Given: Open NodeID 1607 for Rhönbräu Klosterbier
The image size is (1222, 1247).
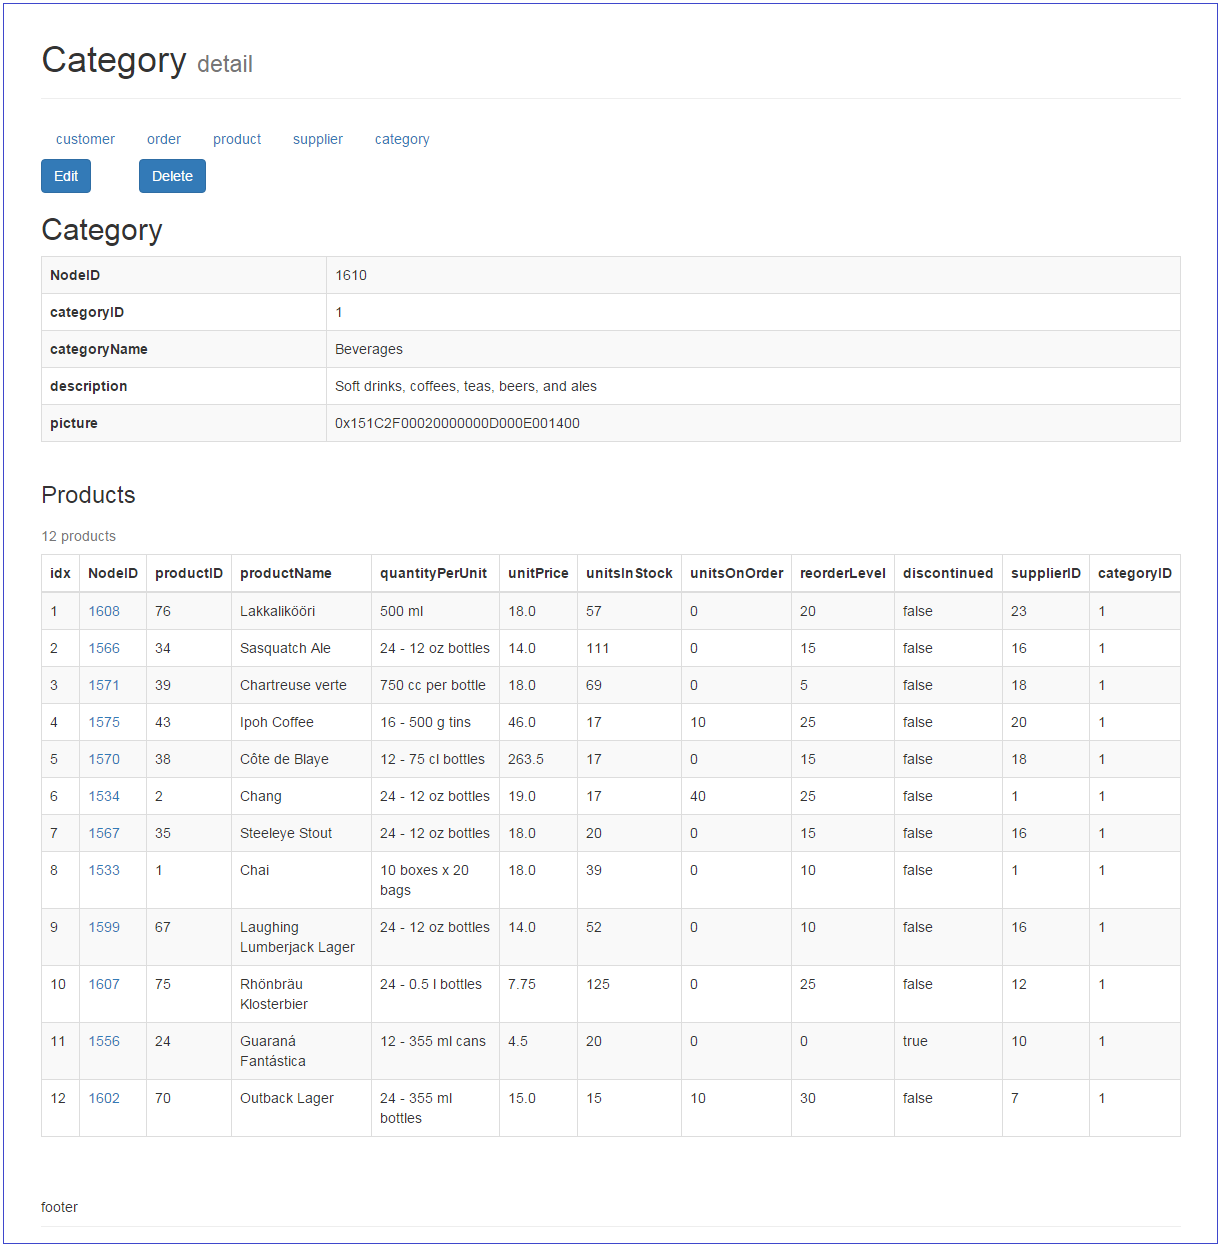Looking at the screenshot, I should tap(104, 984).
